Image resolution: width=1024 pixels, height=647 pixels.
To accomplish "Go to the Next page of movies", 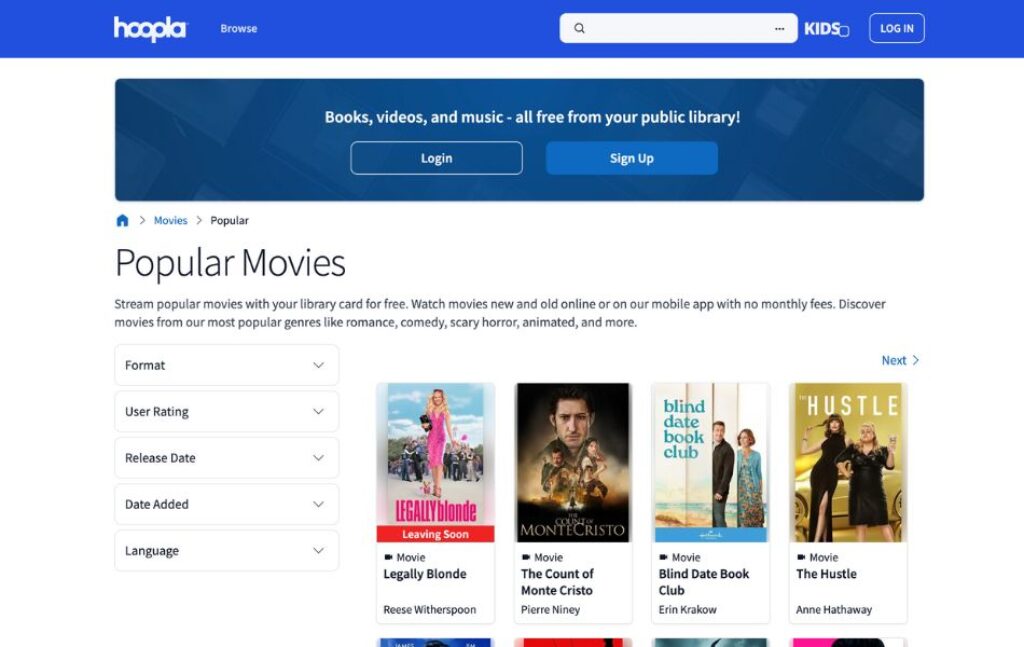I will 900,360.
